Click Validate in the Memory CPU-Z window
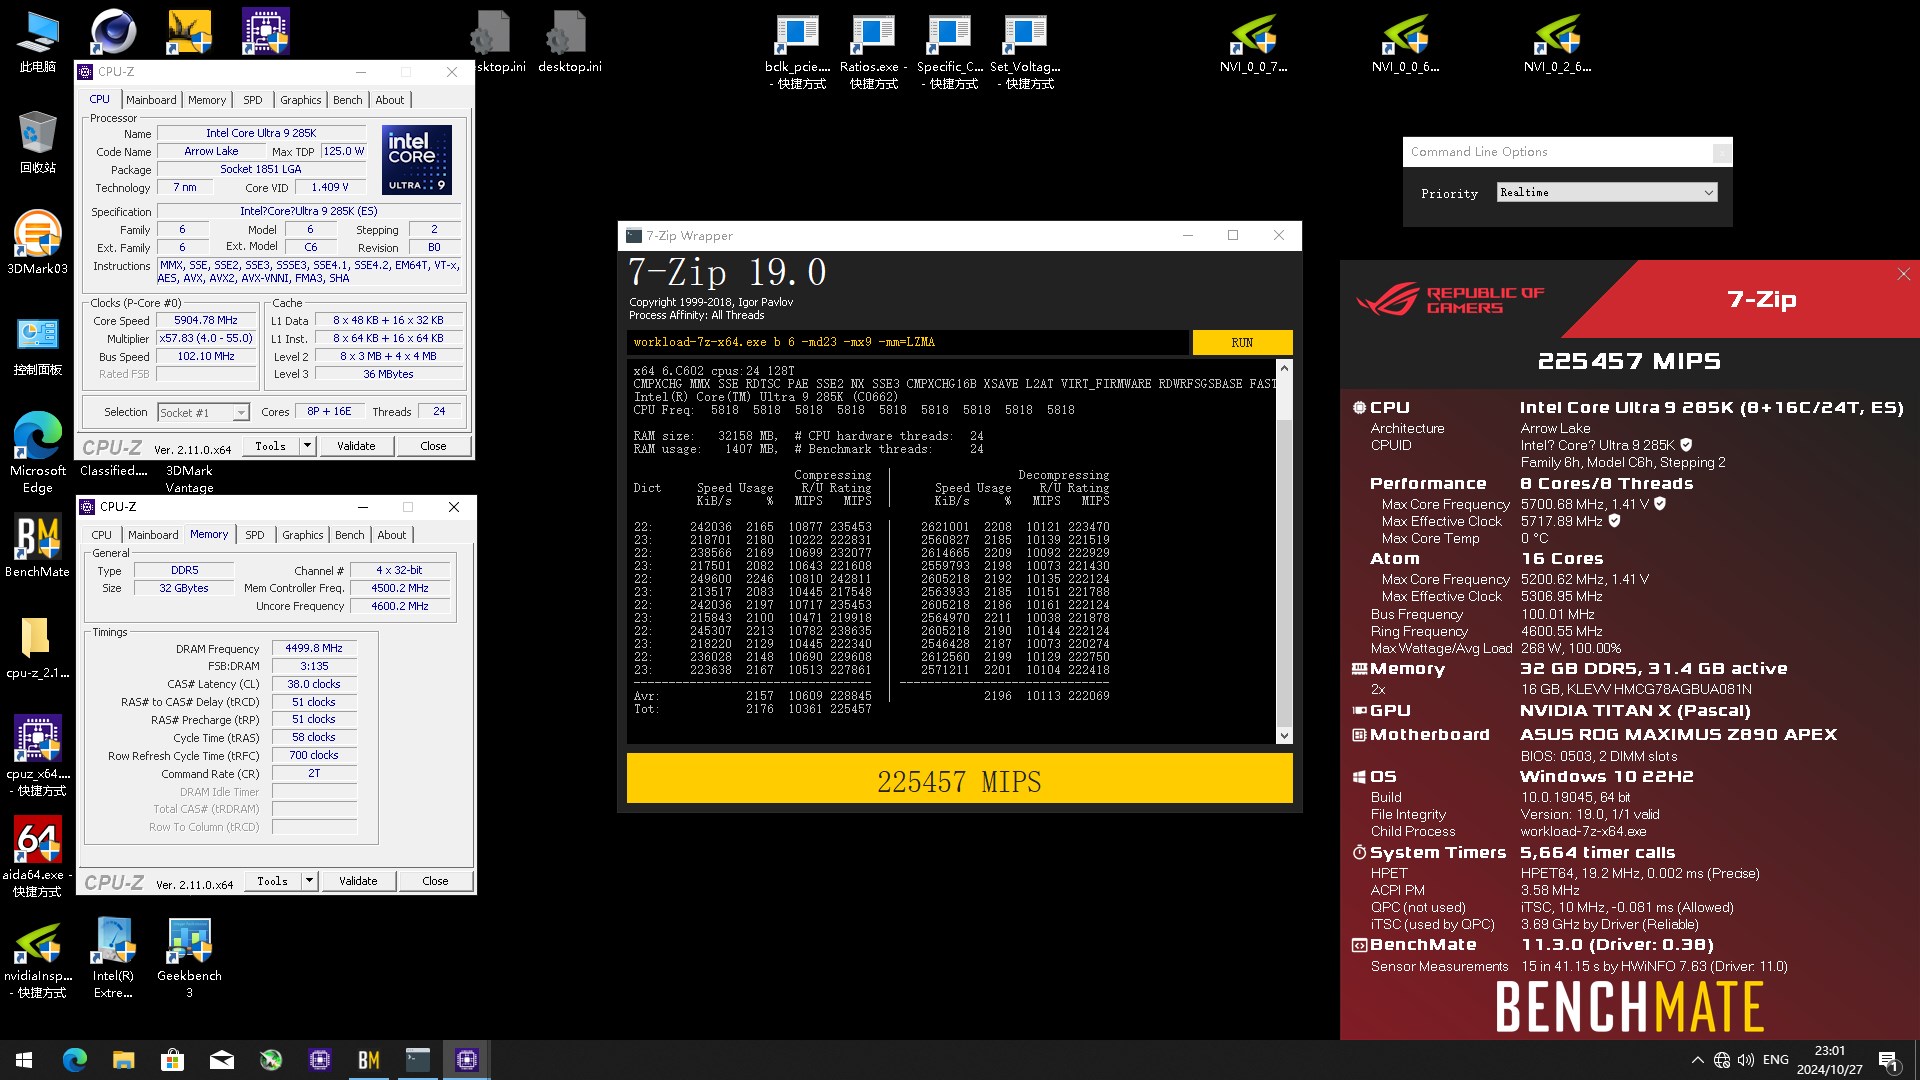Viewport: 1920px width, 1080px height. [x=358, y=881]
